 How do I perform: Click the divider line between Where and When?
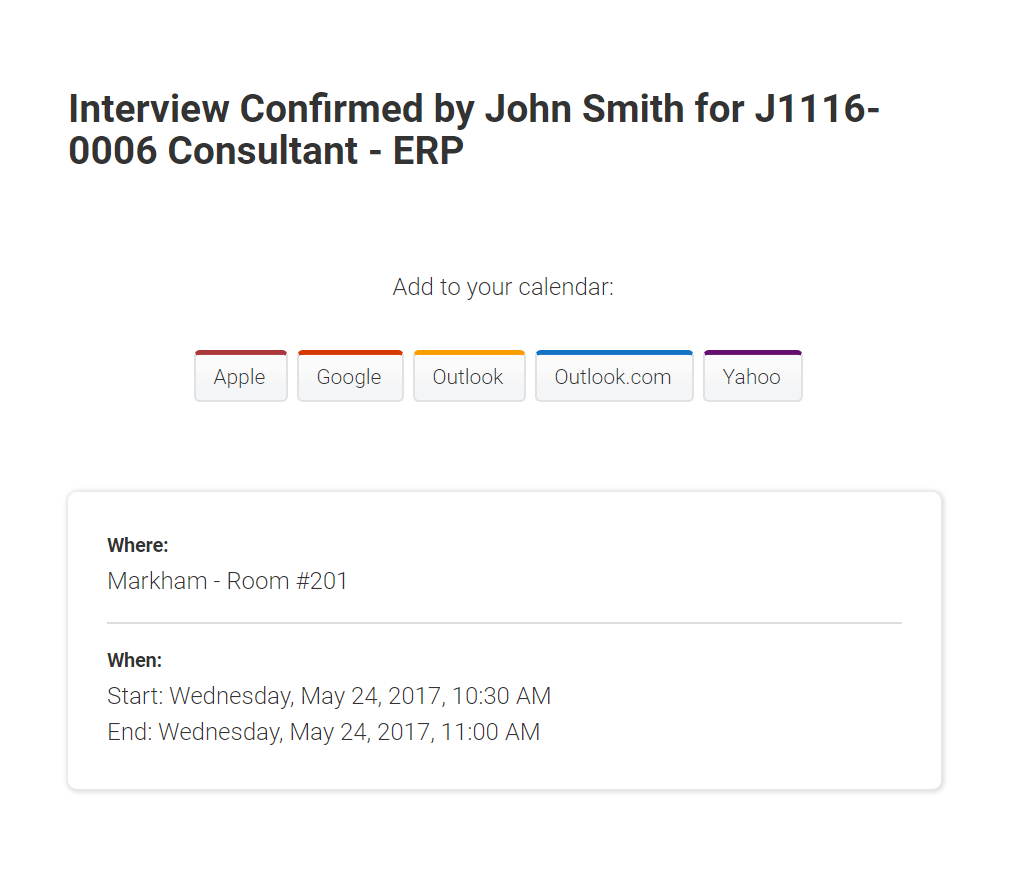(x=504, y=623)
